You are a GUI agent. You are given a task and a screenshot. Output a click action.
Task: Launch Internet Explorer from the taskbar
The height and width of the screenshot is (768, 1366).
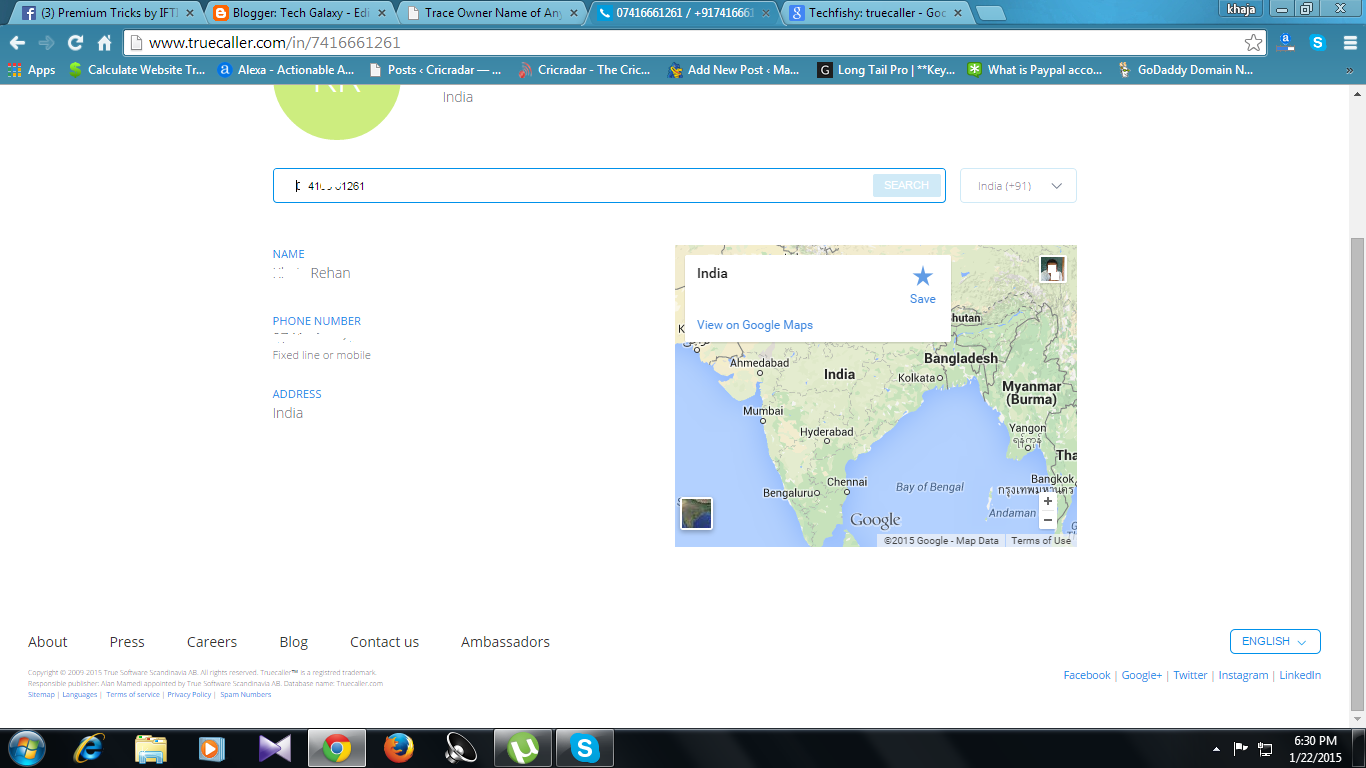pyautogui.click(x=89, y=748)
